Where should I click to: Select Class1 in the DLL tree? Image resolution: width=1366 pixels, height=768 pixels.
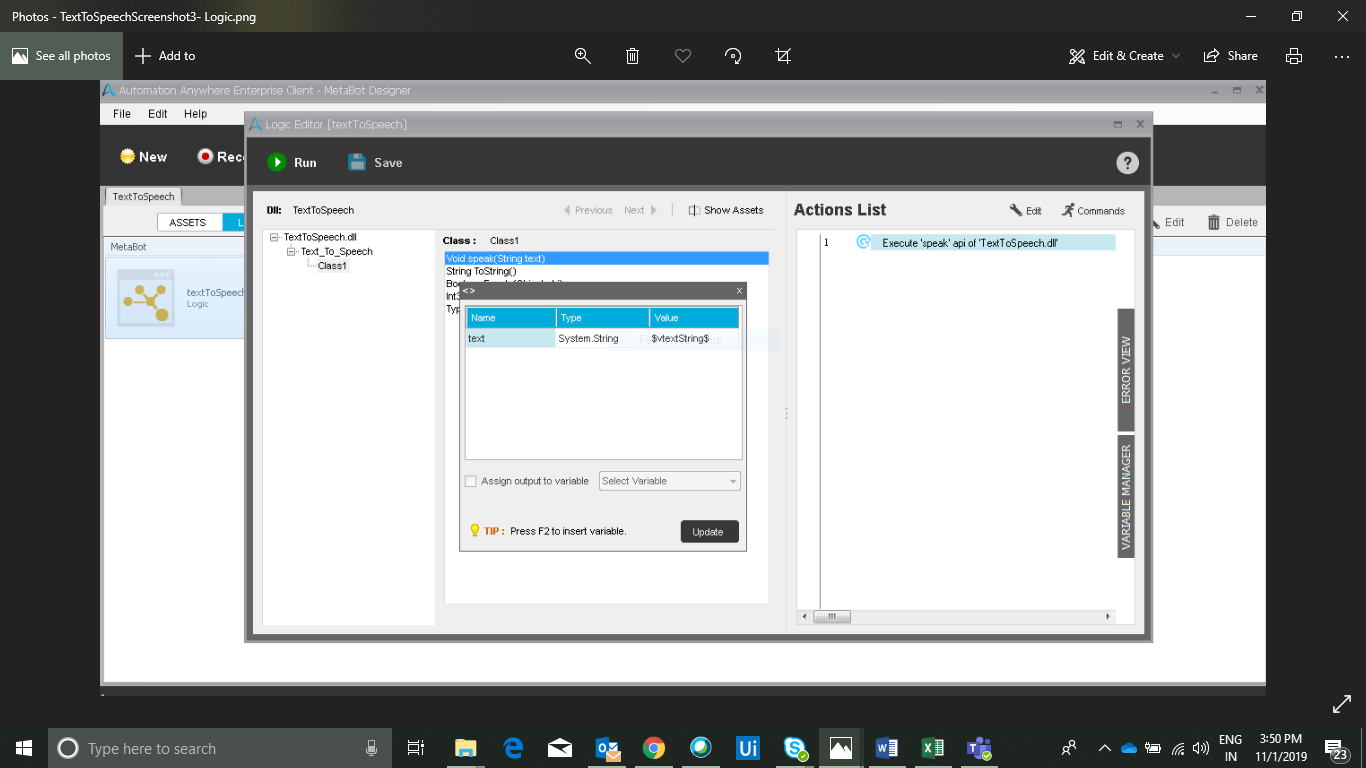pyautogui.click(x=332, y=266)
